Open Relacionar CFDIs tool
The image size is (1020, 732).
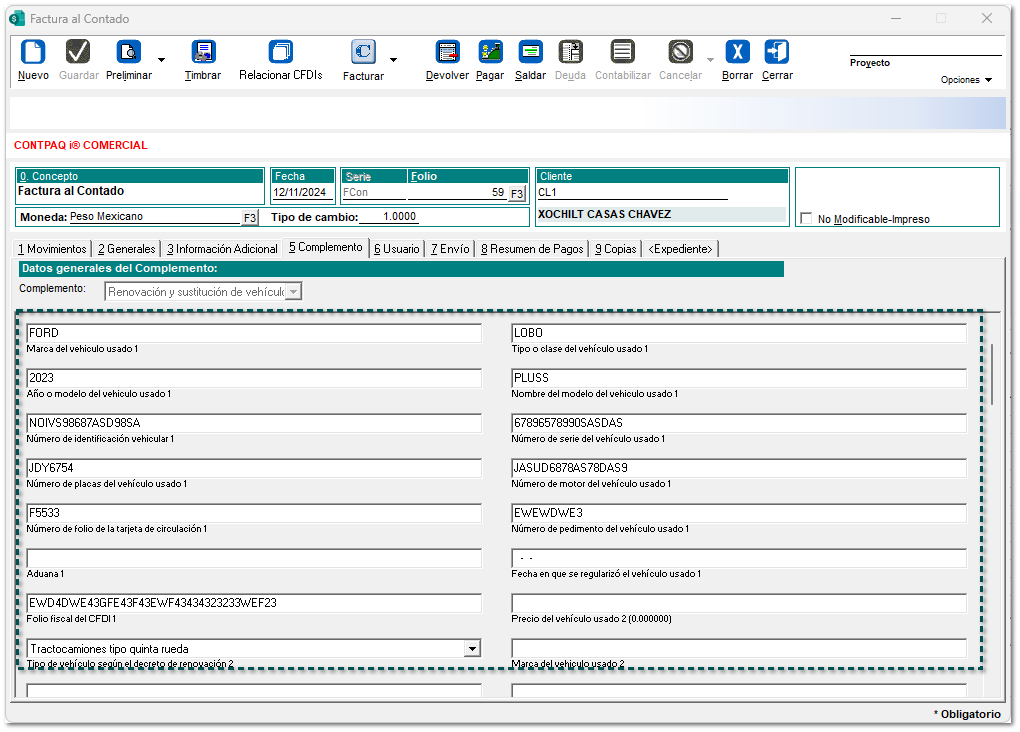(x=281, y=53)
